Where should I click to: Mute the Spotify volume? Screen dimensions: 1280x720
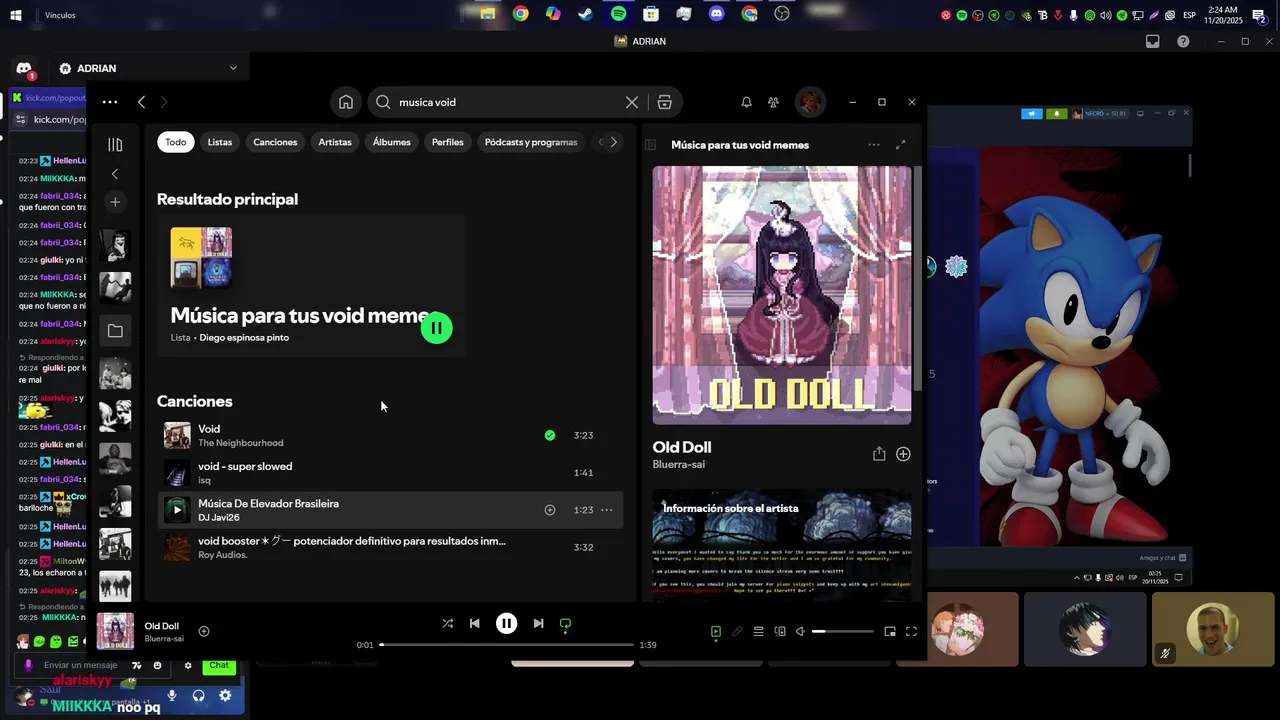(x=800, y=631)
